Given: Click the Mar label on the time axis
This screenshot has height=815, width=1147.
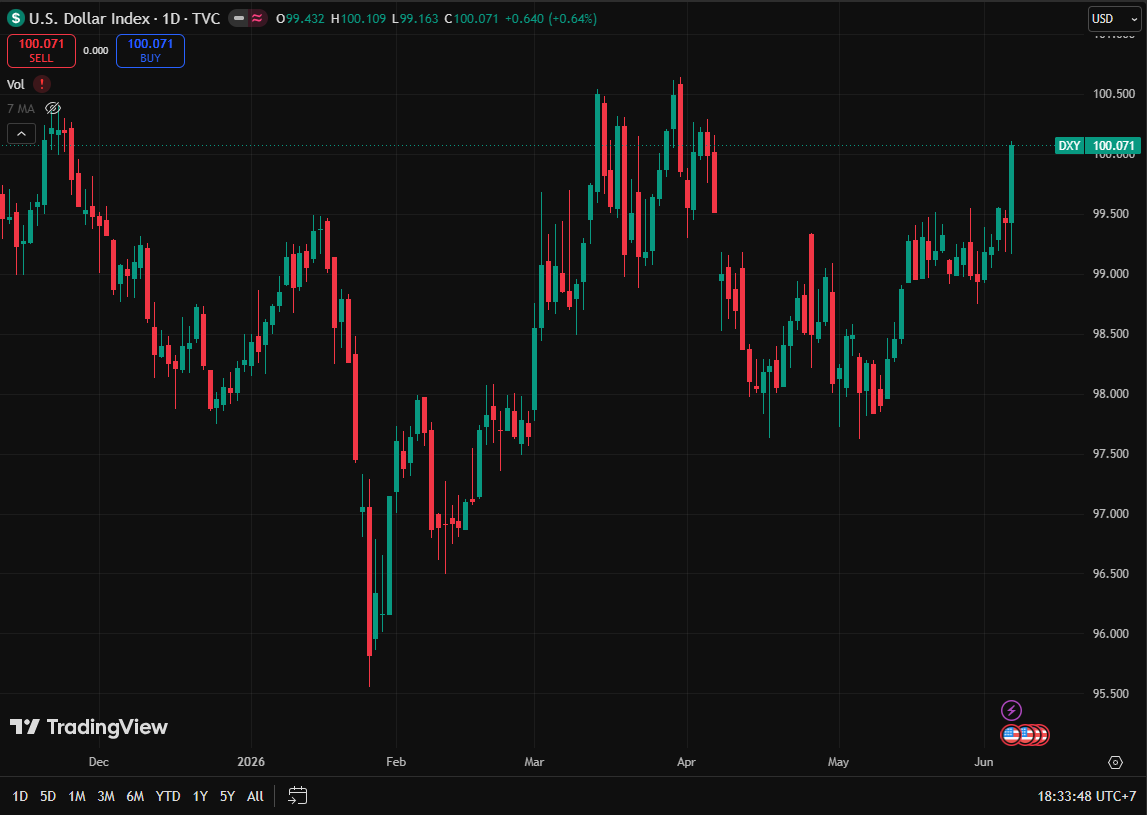Looking at the screenshot, I should coord(534,762).
